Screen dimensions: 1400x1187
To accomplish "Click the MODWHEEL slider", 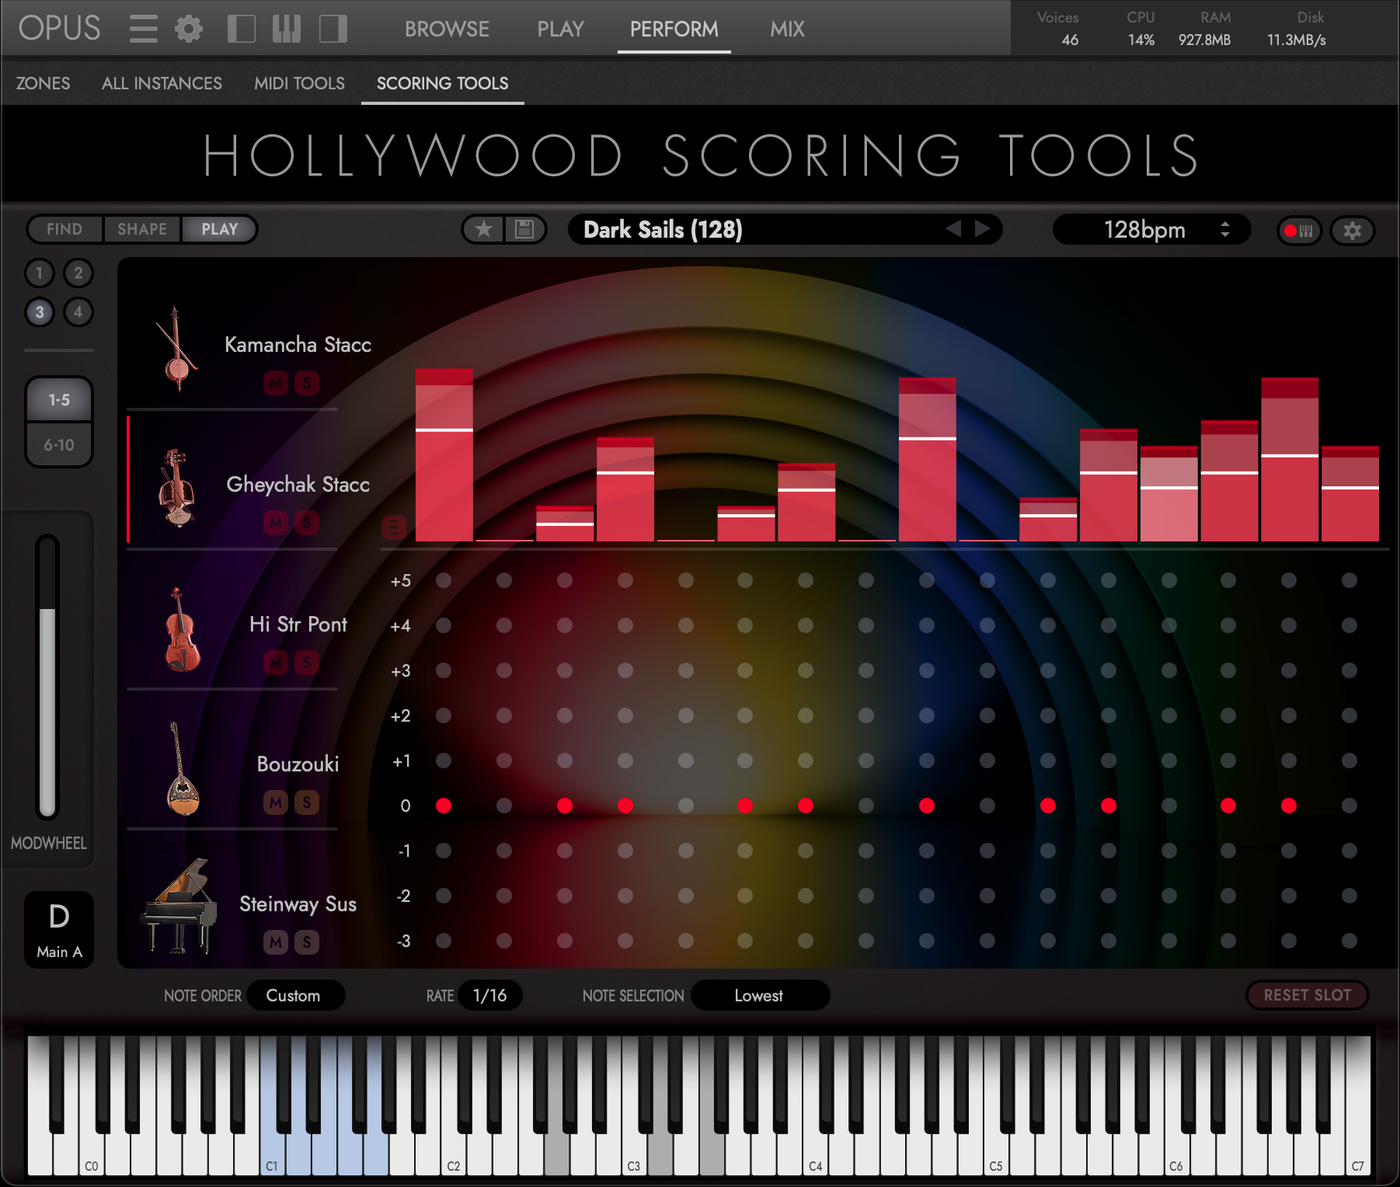I will (x=47, y=677).
